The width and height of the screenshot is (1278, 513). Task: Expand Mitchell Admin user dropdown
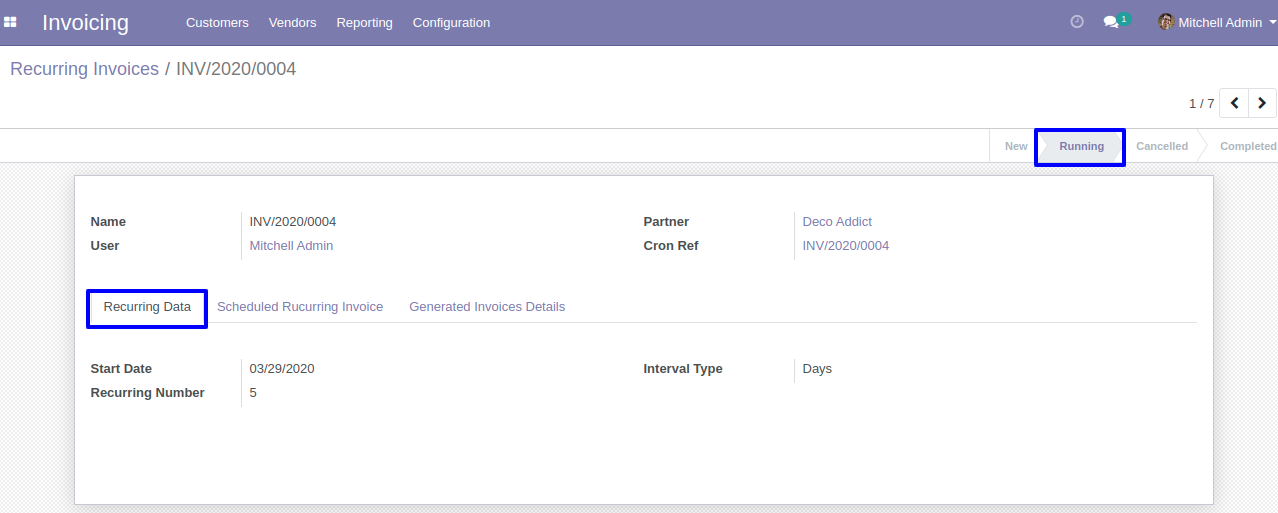click(x=1220, y=22)
